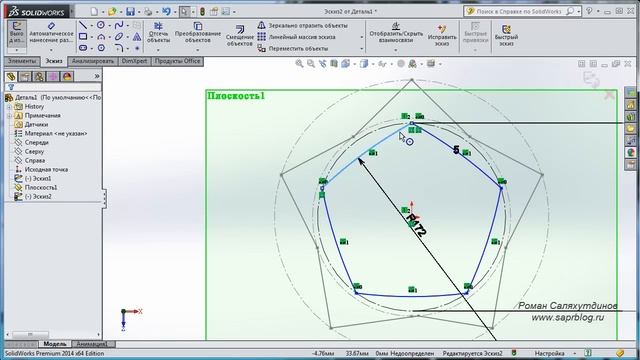Select Эскиз2 in the feature tree
Image resolution: width=640 pixels, height=360 pixels.
[x=33, y=196]
